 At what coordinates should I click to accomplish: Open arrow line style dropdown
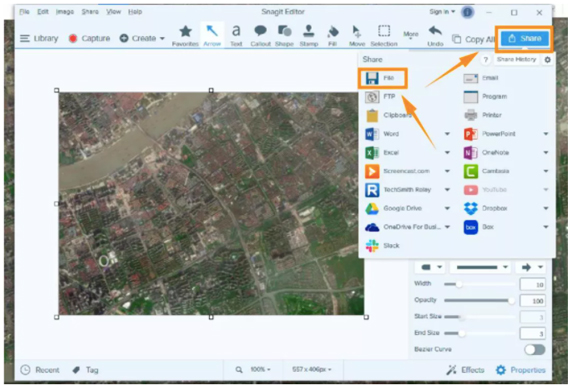coord(481,267)
